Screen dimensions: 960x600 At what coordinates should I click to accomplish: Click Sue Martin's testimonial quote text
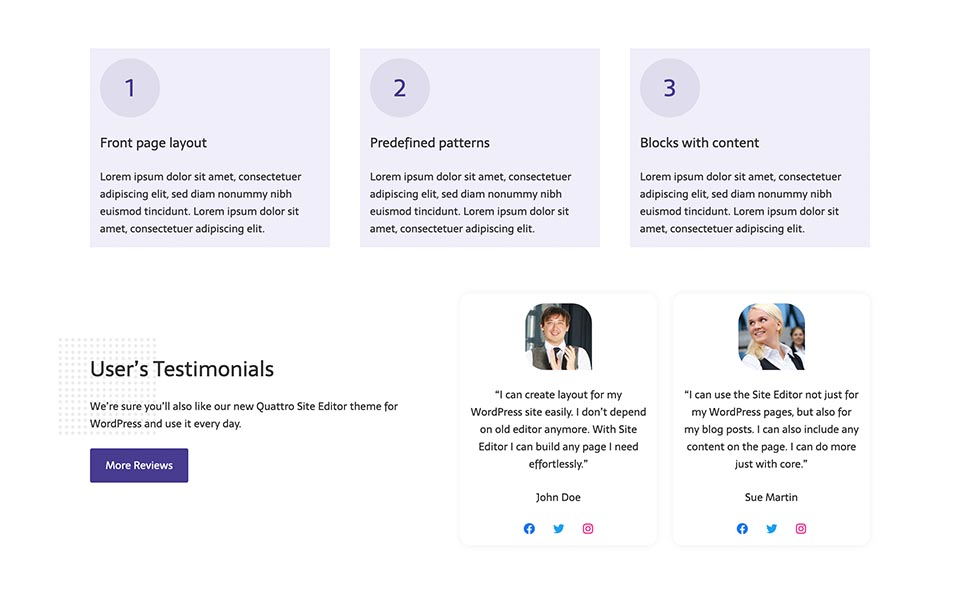click(x=771, y=429)
